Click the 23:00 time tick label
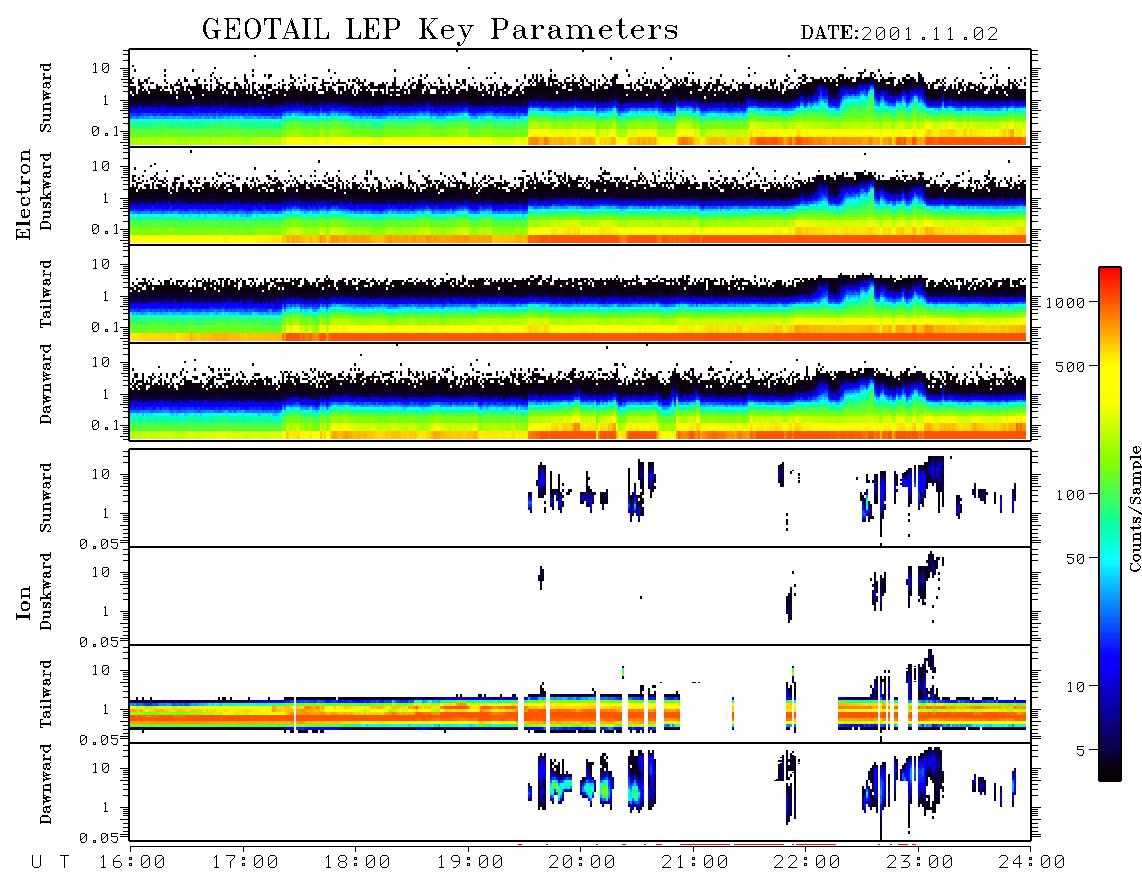Screen dimensions: 1142x880 [920, 862]
